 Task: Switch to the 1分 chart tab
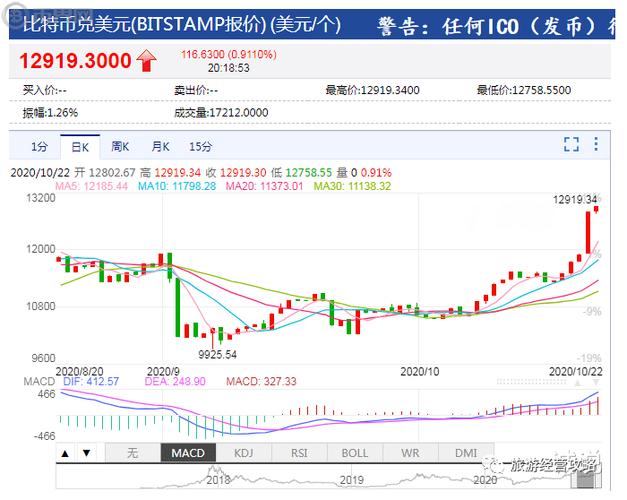coord(39,147)
